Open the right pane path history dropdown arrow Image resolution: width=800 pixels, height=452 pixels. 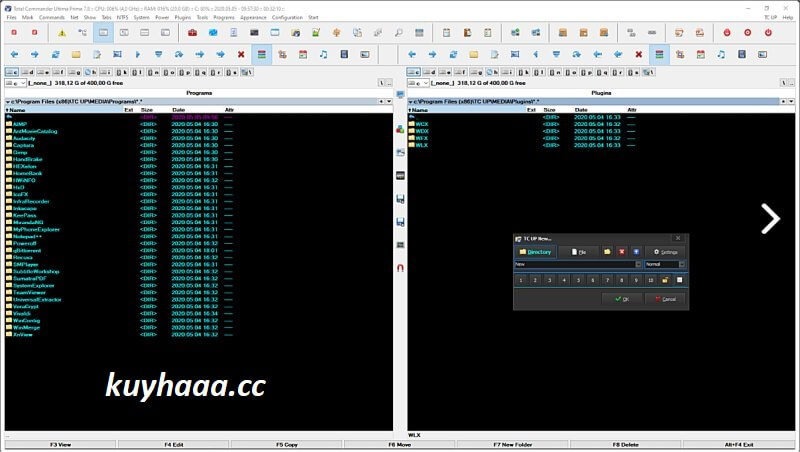(791, 102)
